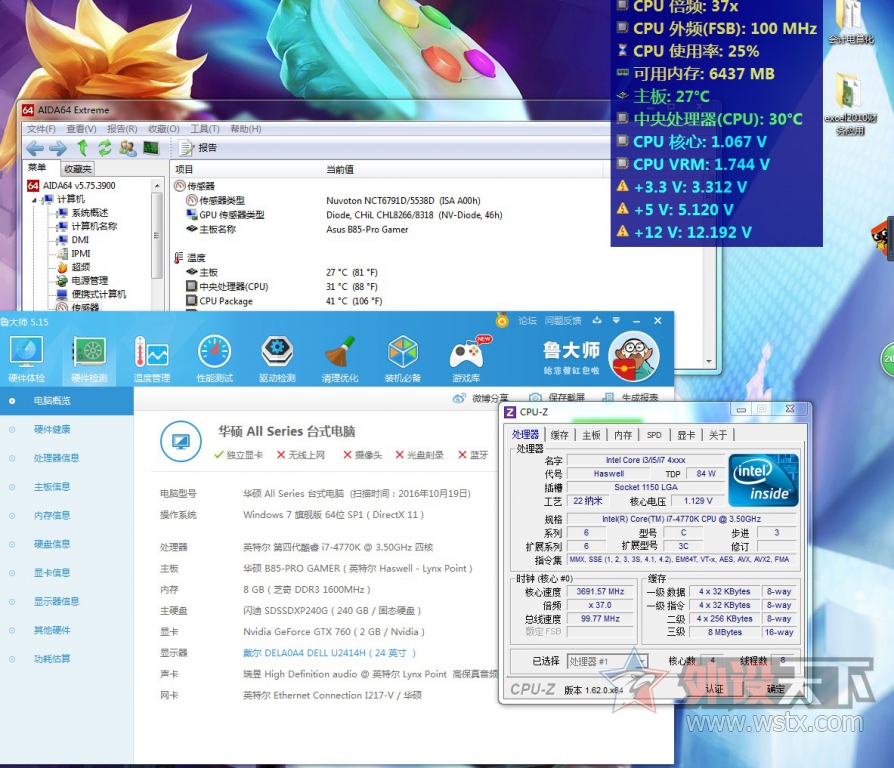Viewport: 894px width, 768px height.
Task: Open the 处理器 #1 dropdown in CPU-Z
Action: [x=642, y=661]
